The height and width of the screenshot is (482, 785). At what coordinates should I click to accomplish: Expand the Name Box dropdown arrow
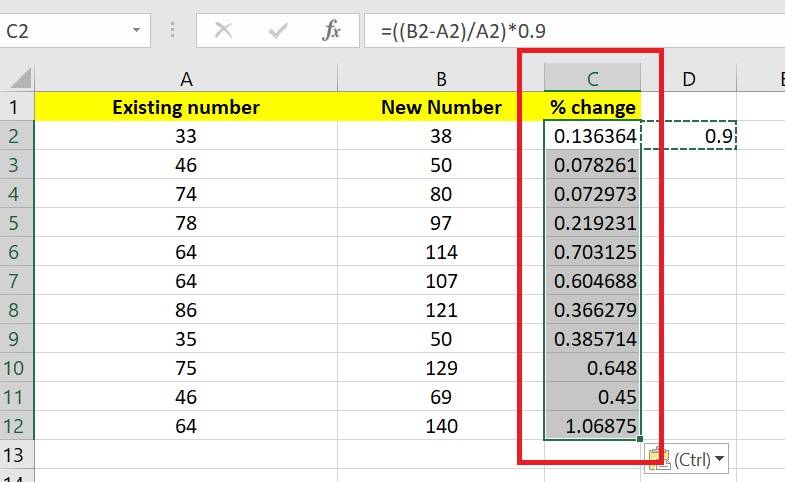click(136, 31)
